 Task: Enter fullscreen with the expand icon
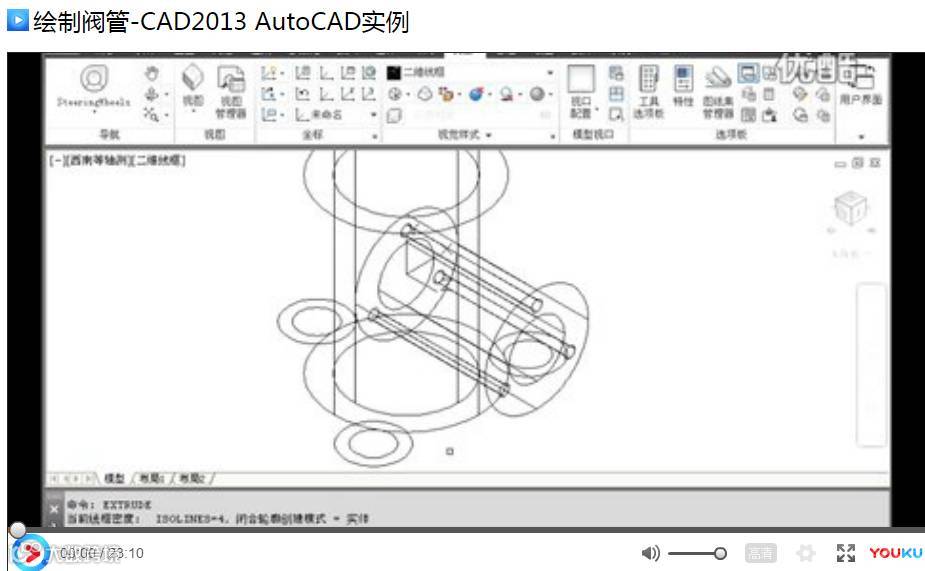[846, 553]
